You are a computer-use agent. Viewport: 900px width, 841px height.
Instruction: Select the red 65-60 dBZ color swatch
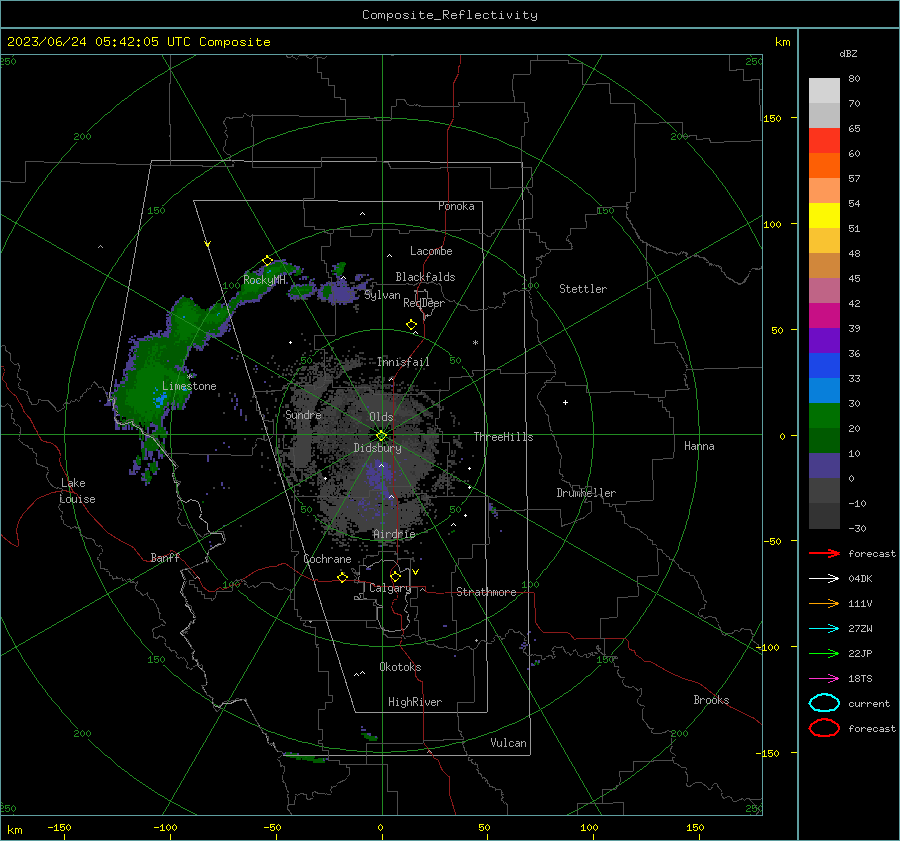(x=824, y=141)
